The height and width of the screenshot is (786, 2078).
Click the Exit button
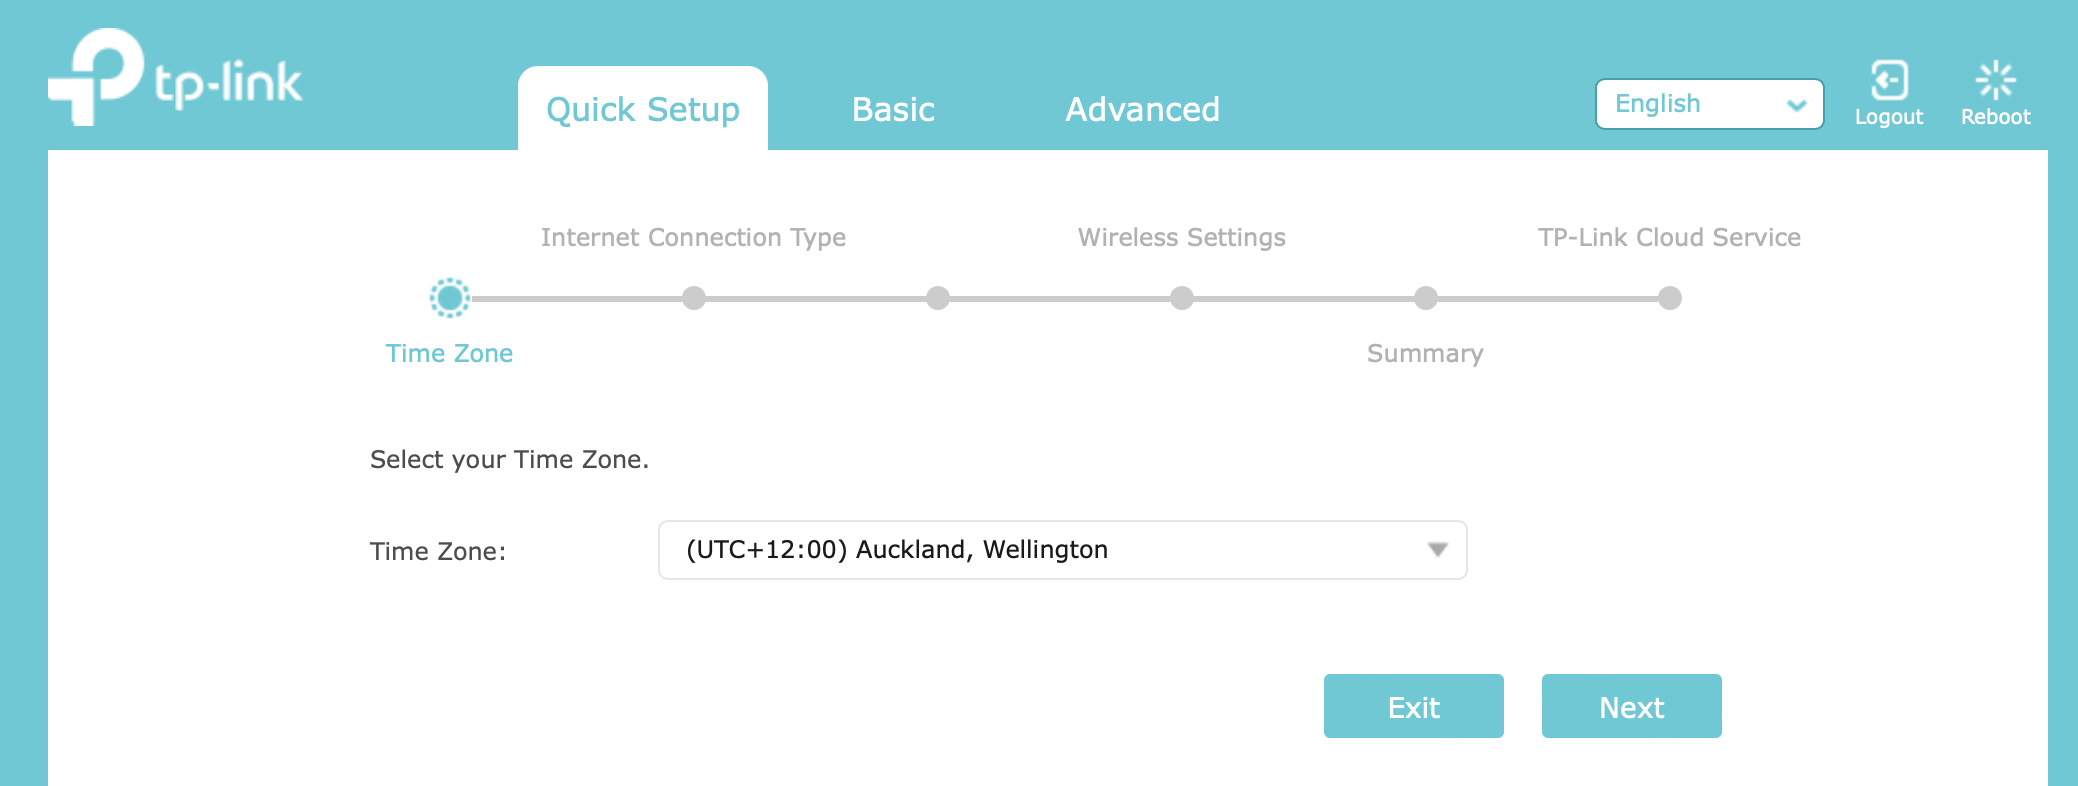point(1413,706)
